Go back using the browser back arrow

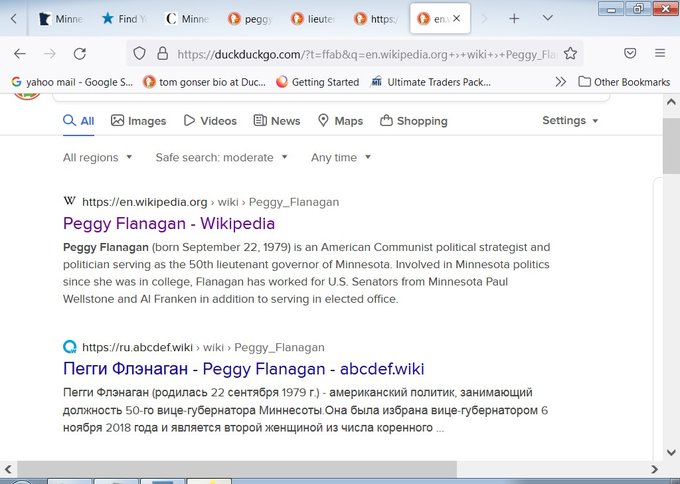point(20,54)
